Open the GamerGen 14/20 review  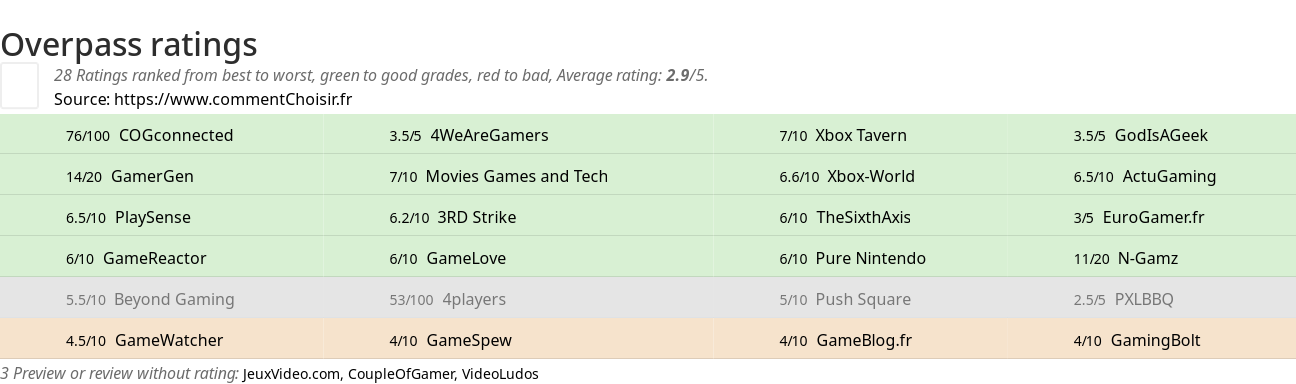pos(130,176)
